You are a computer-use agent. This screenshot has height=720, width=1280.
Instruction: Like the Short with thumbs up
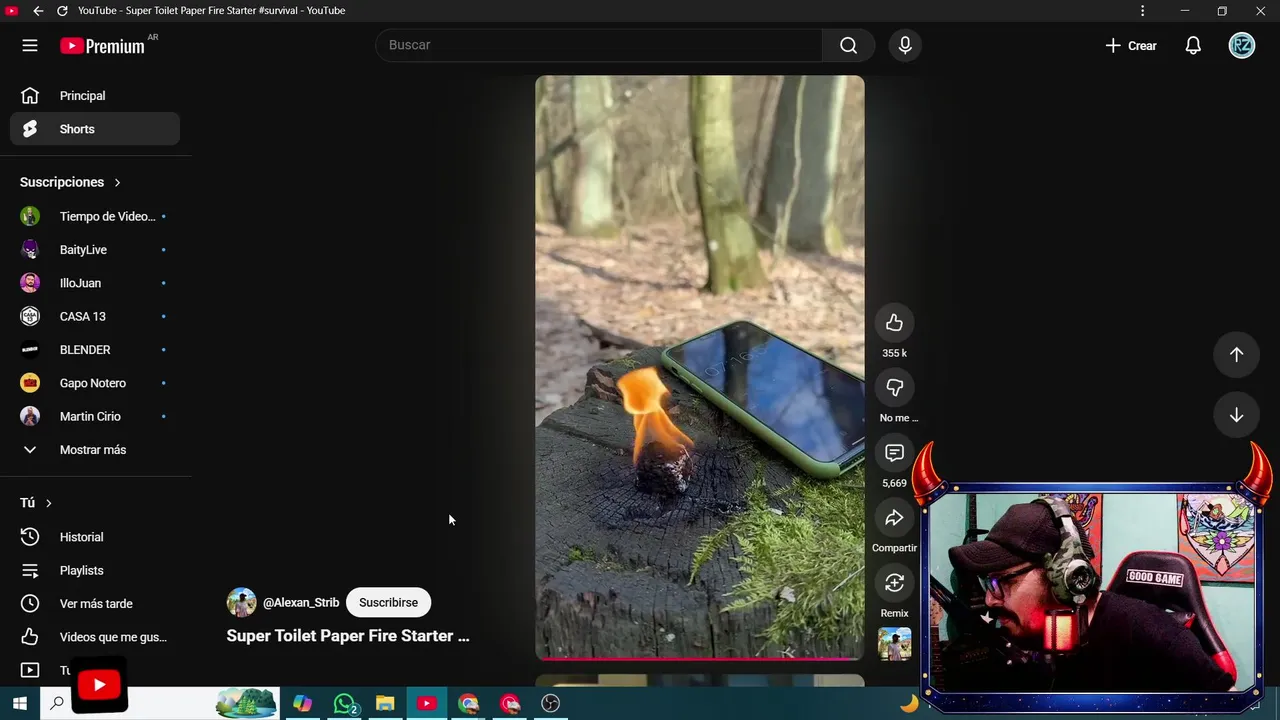point(894,323)
